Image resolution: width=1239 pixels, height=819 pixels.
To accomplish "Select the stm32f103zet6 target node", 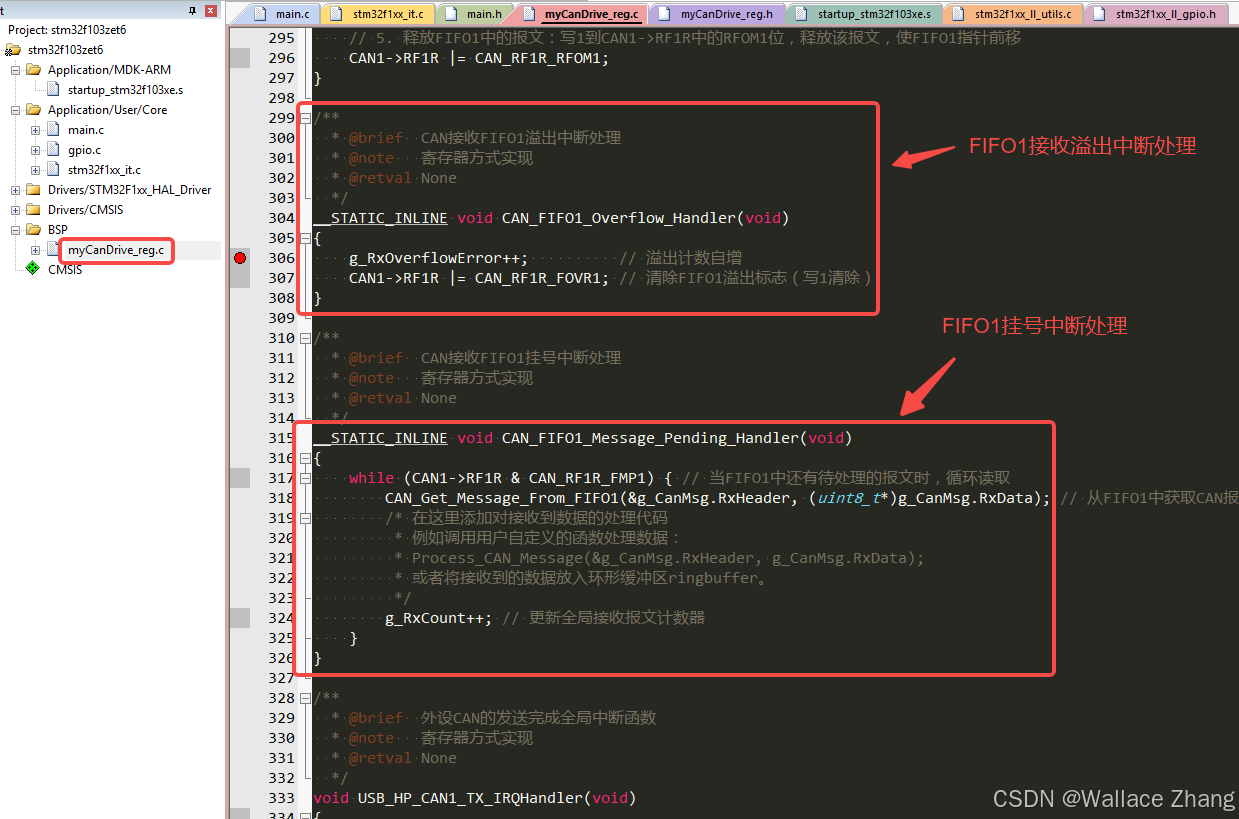I will [65, 50].
